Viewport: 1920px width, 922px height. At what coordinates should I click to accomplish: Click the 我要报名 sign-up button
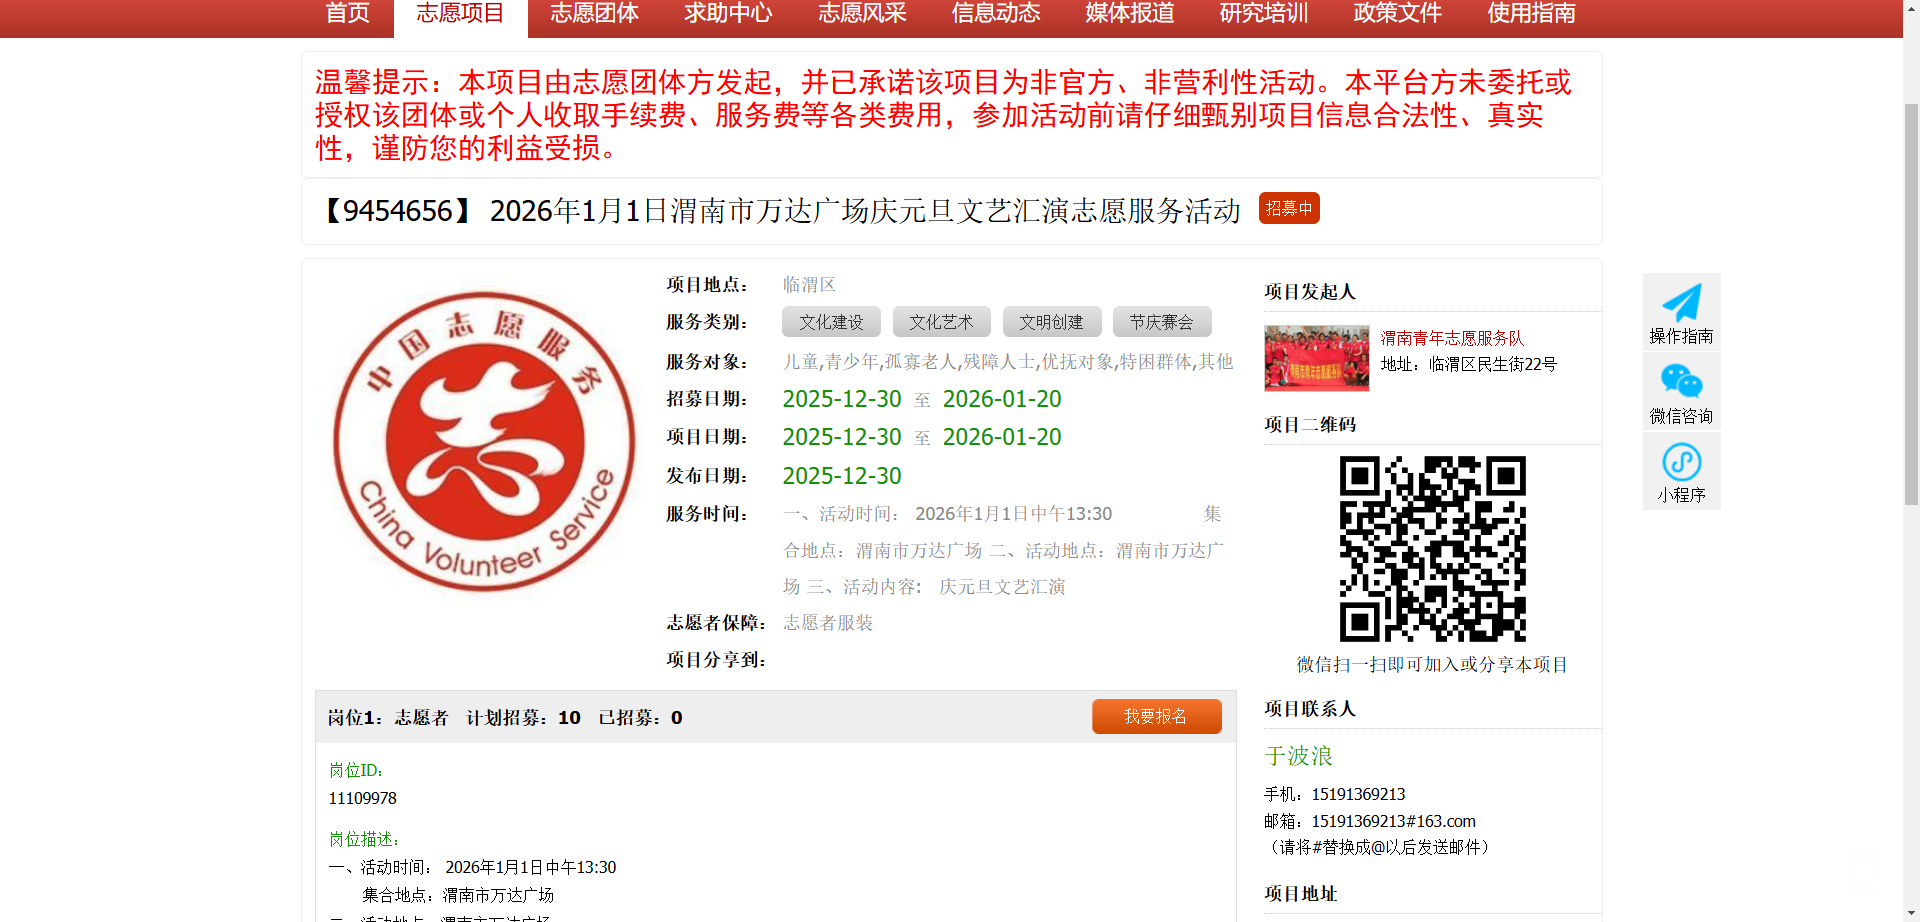coord(1156,716)
